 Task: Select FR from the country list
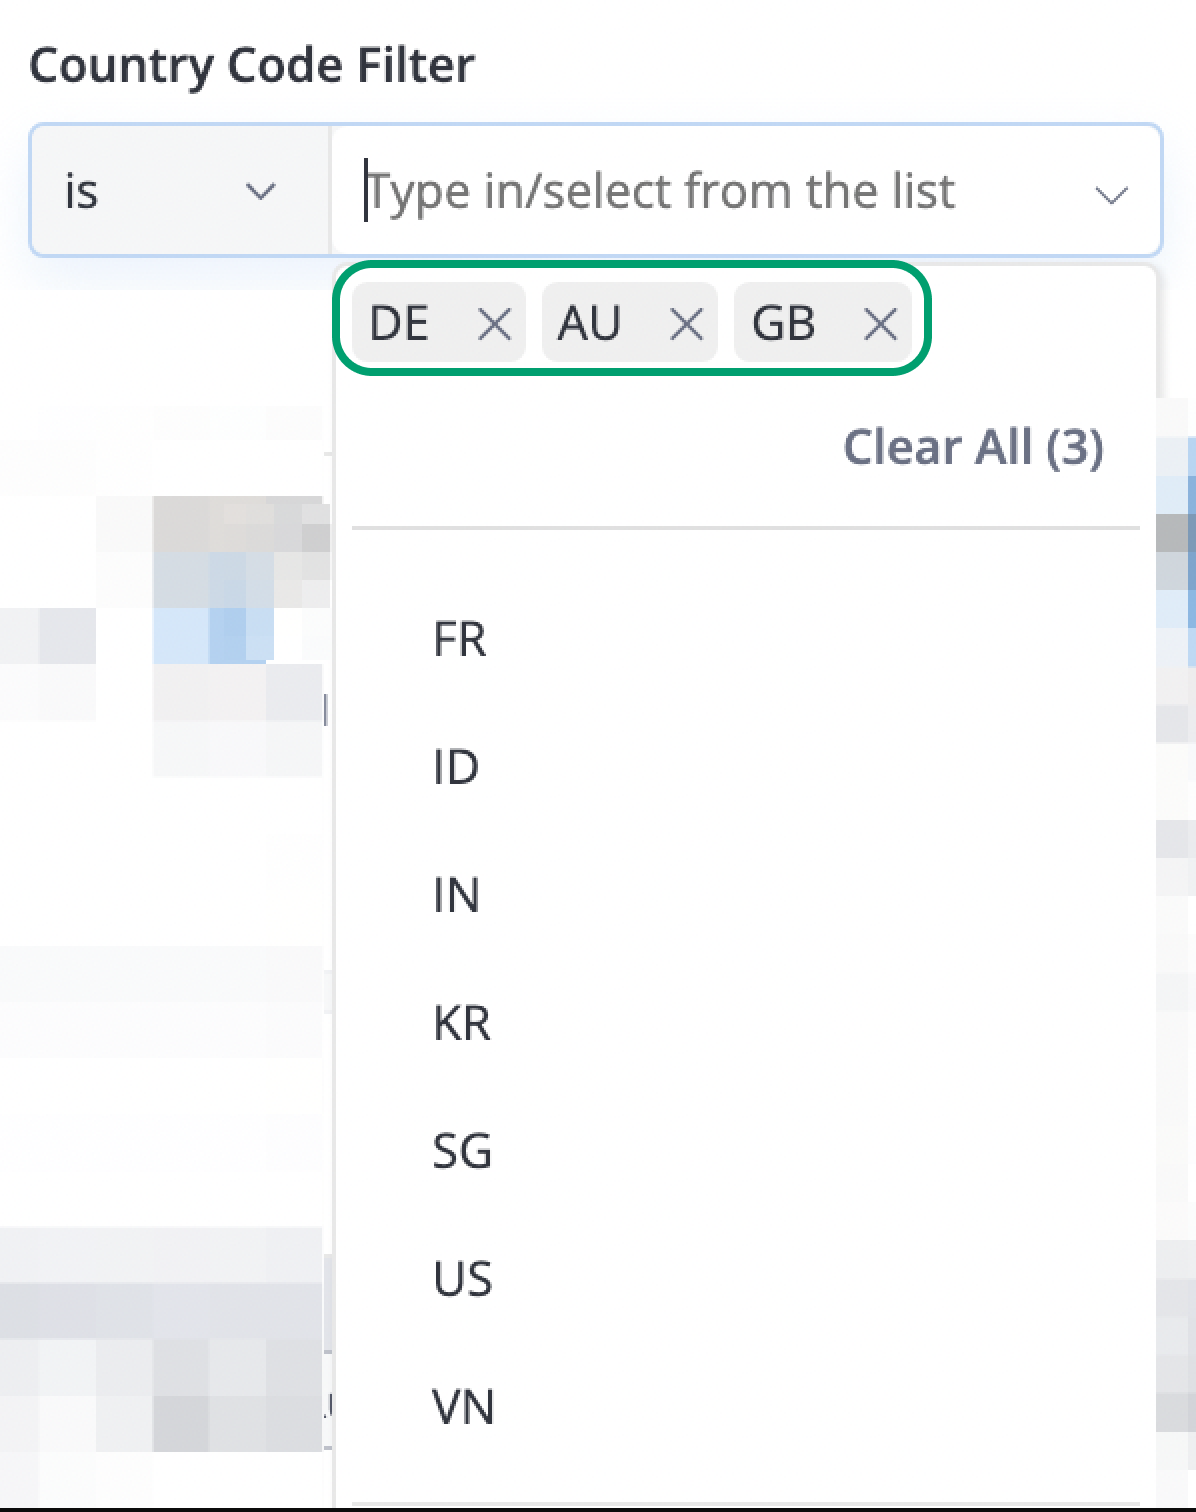[x=745, y=639]
